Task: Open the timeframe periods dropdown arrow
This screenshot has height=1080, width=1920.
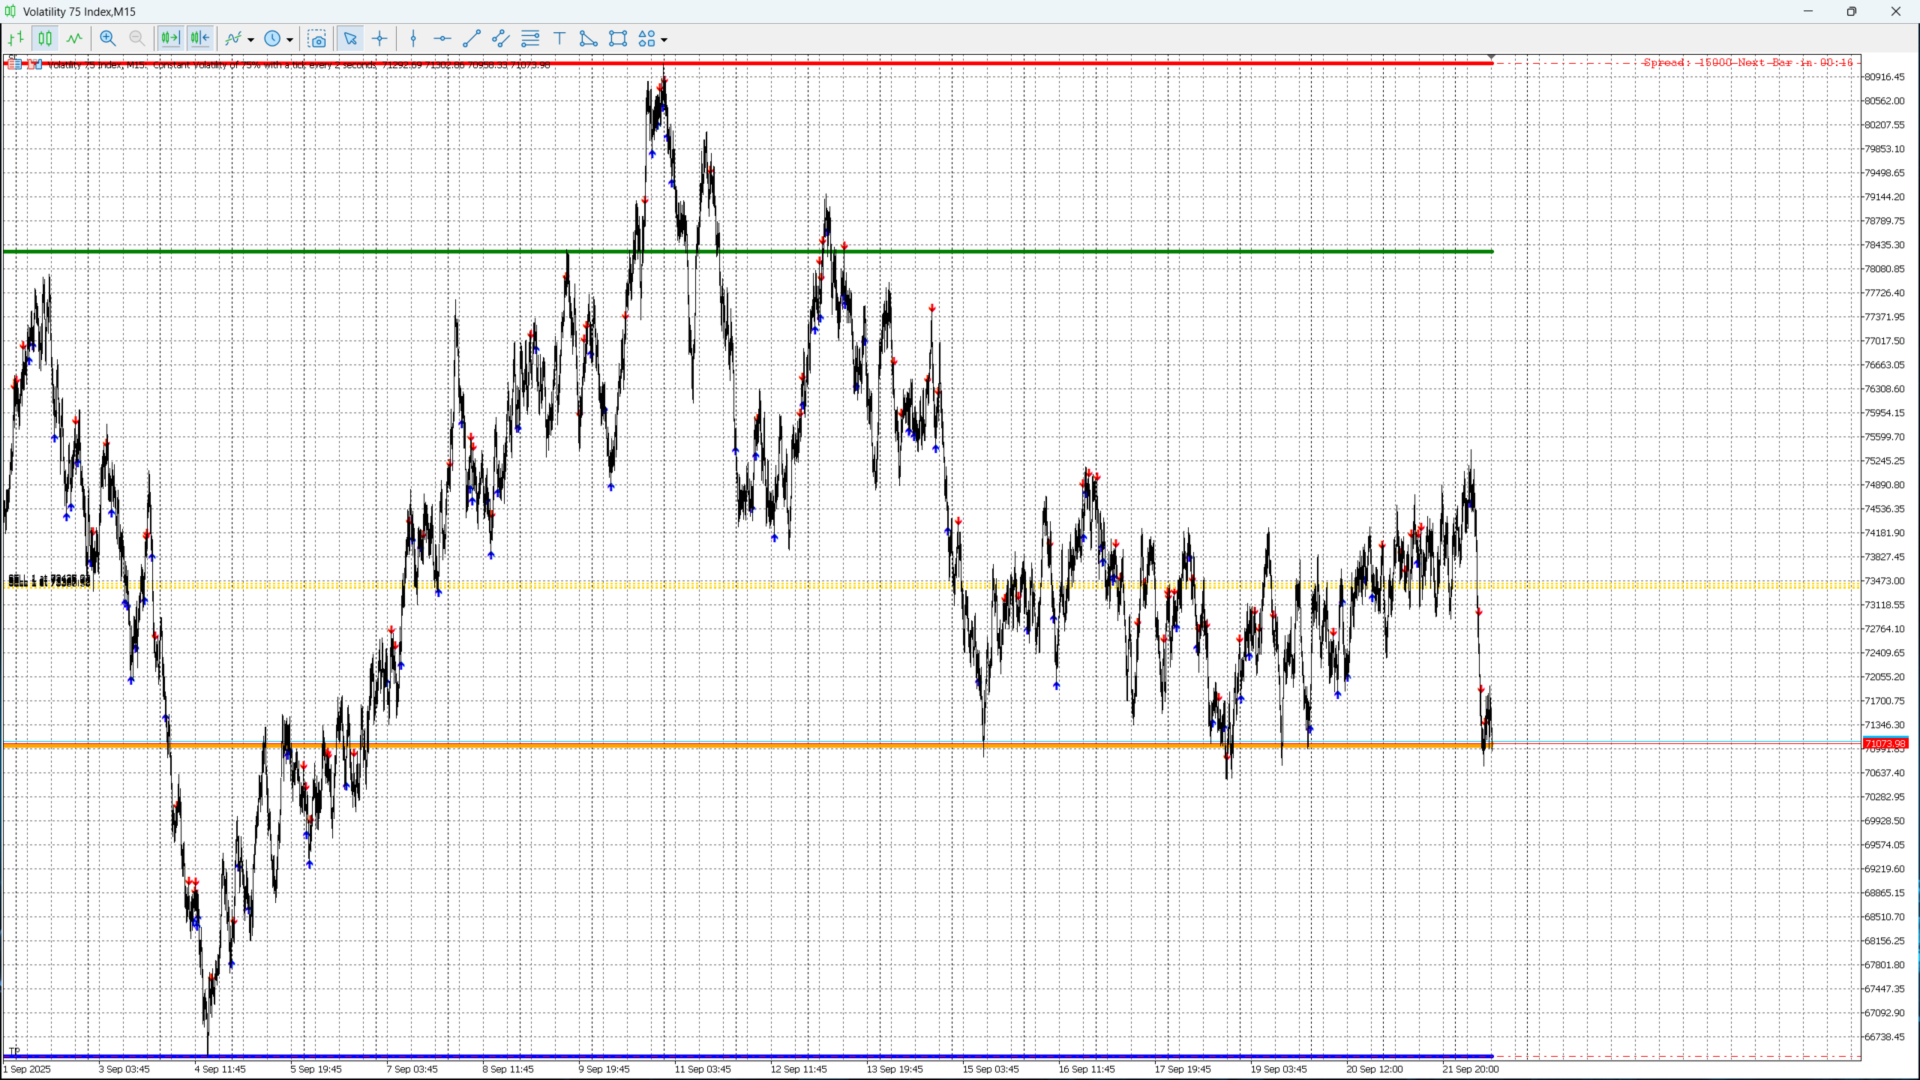Action: 290,40
